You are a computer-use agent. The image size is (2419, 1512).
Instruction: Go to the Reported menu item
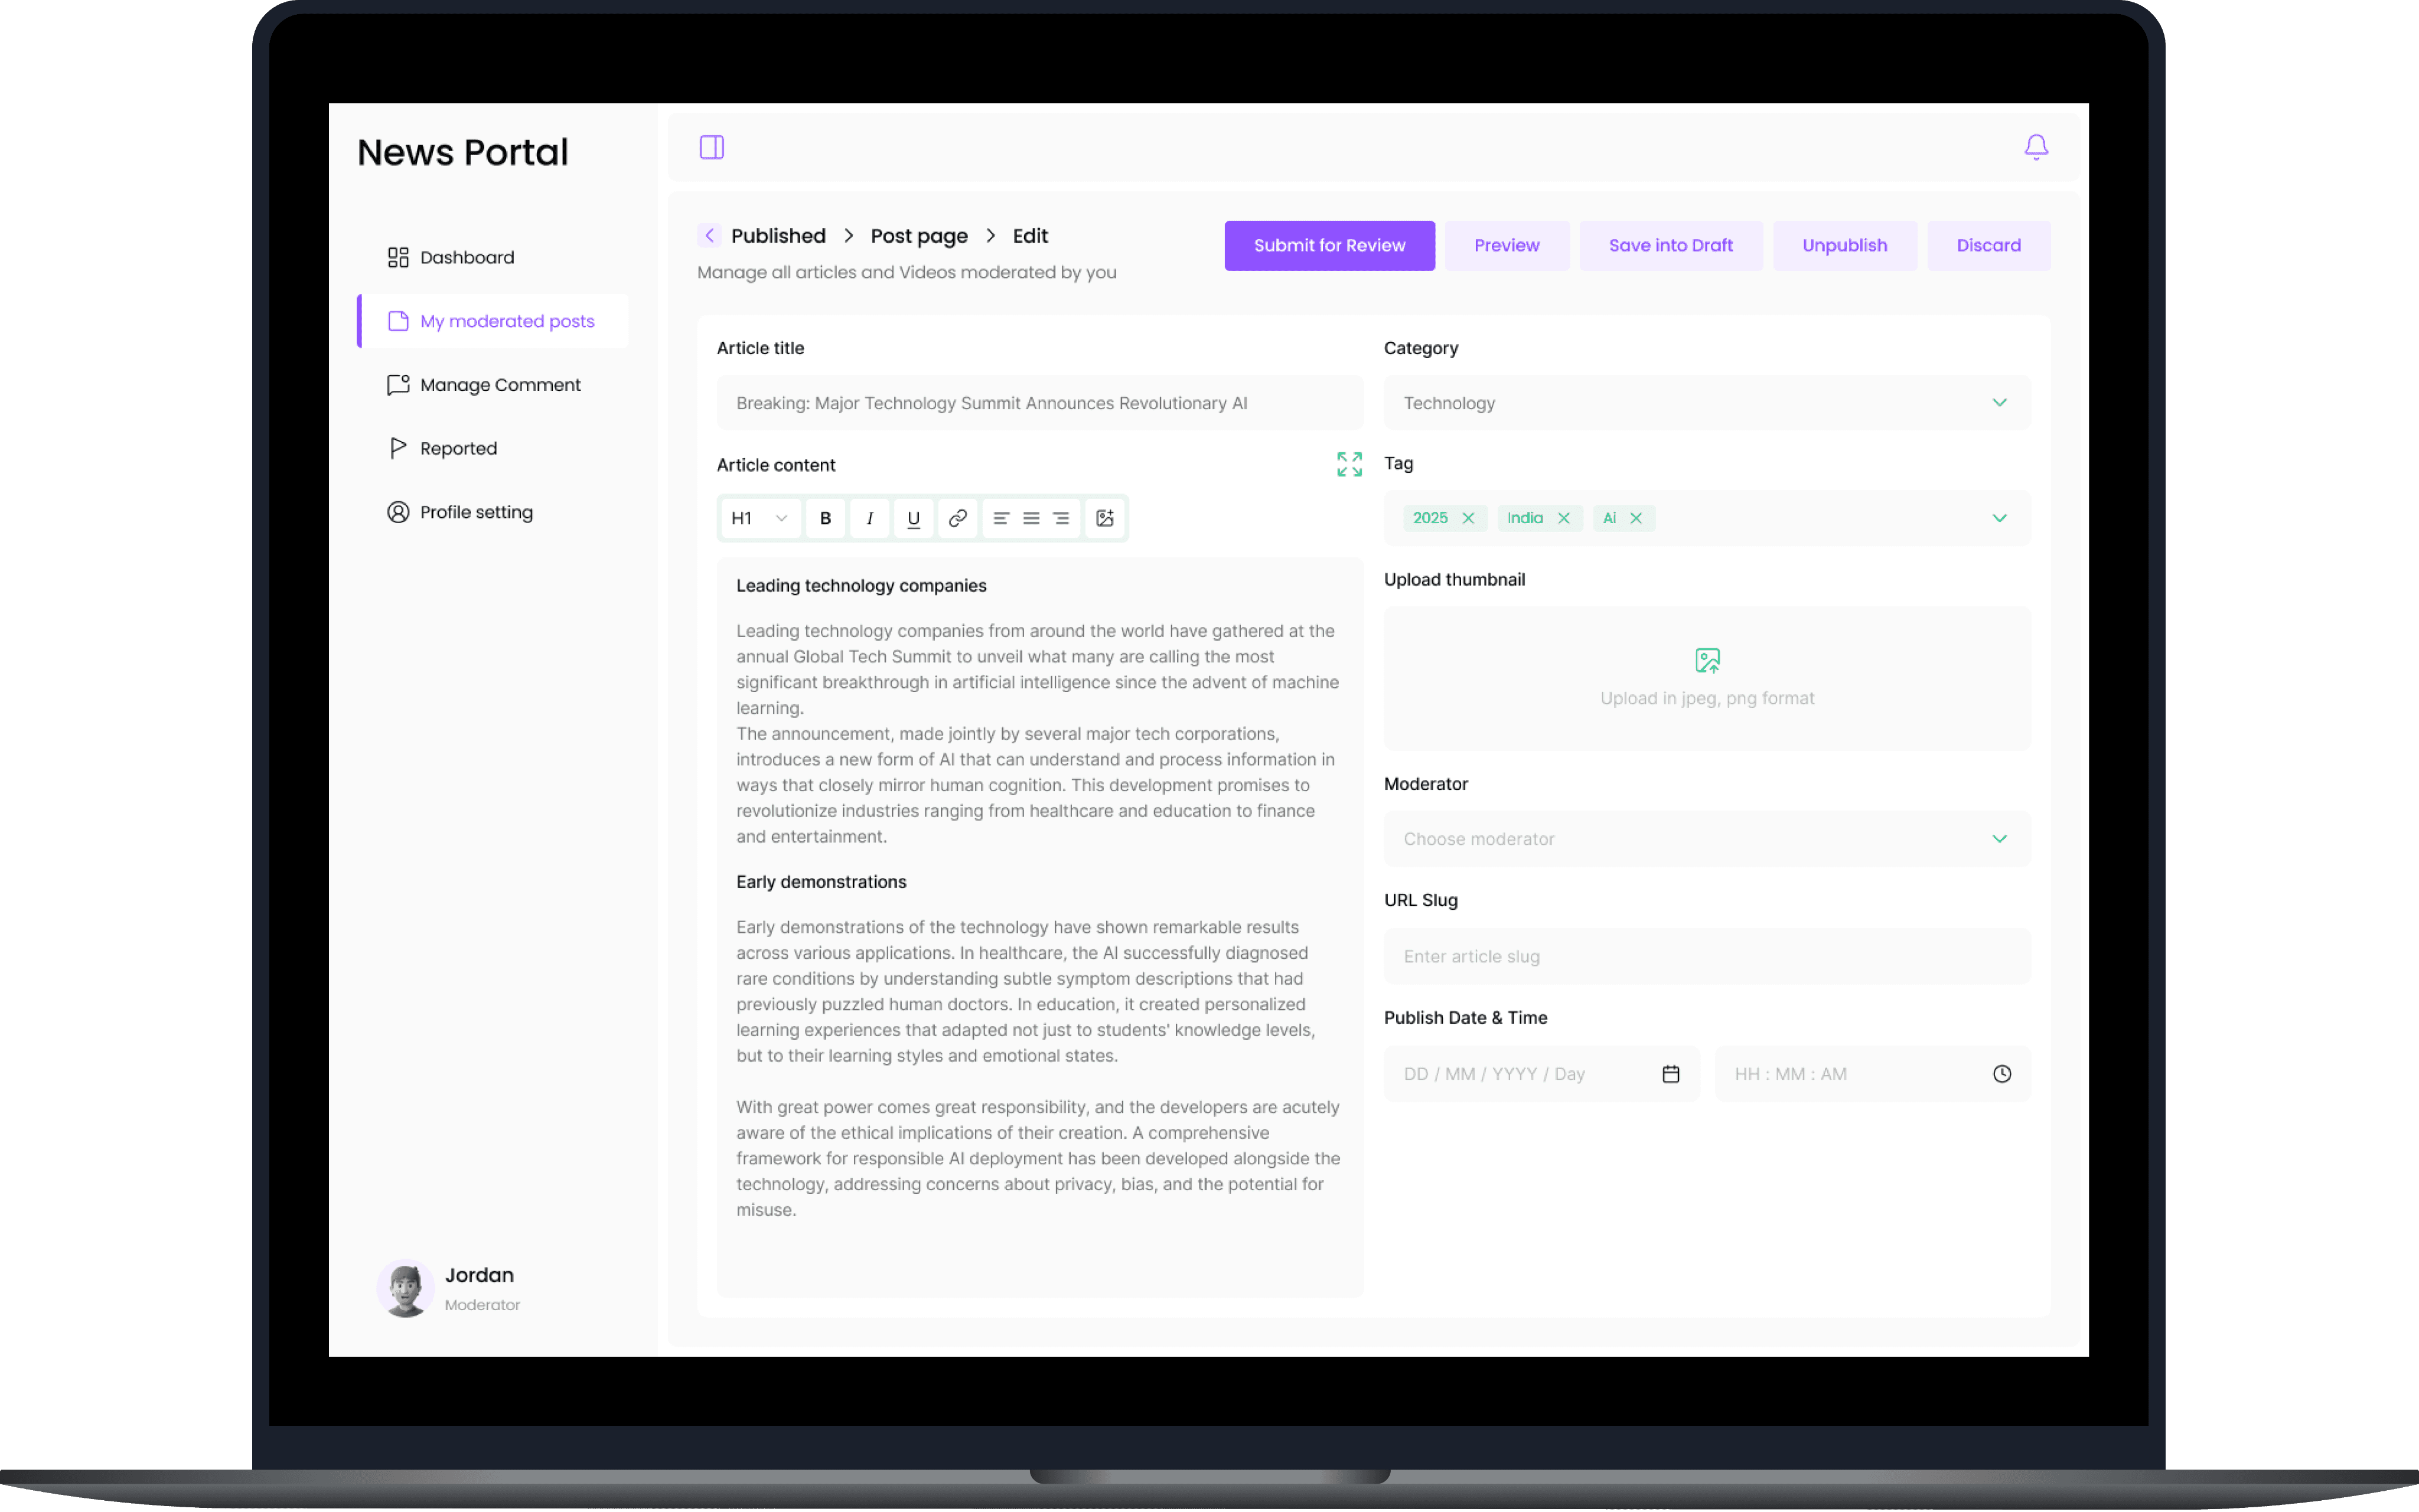[x=458, y=448]
